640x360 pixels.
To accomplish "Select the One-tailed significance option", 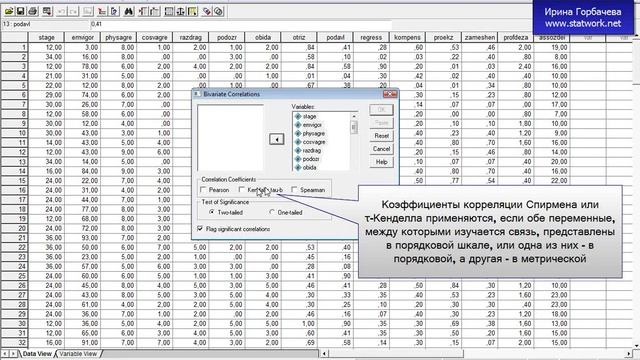I will tap(272, 212).
